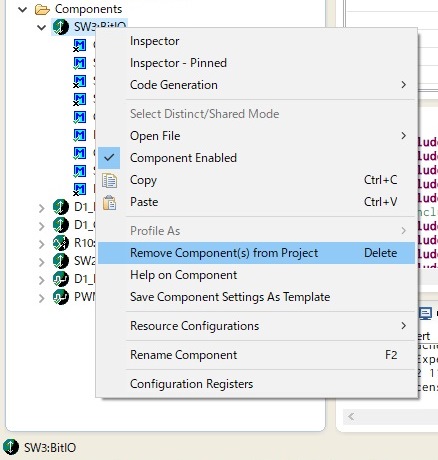This screenshot has height=460, width=438.
Task: Click the SW3:BitIO icon in the status bar
Action: [x=11, y=447]
